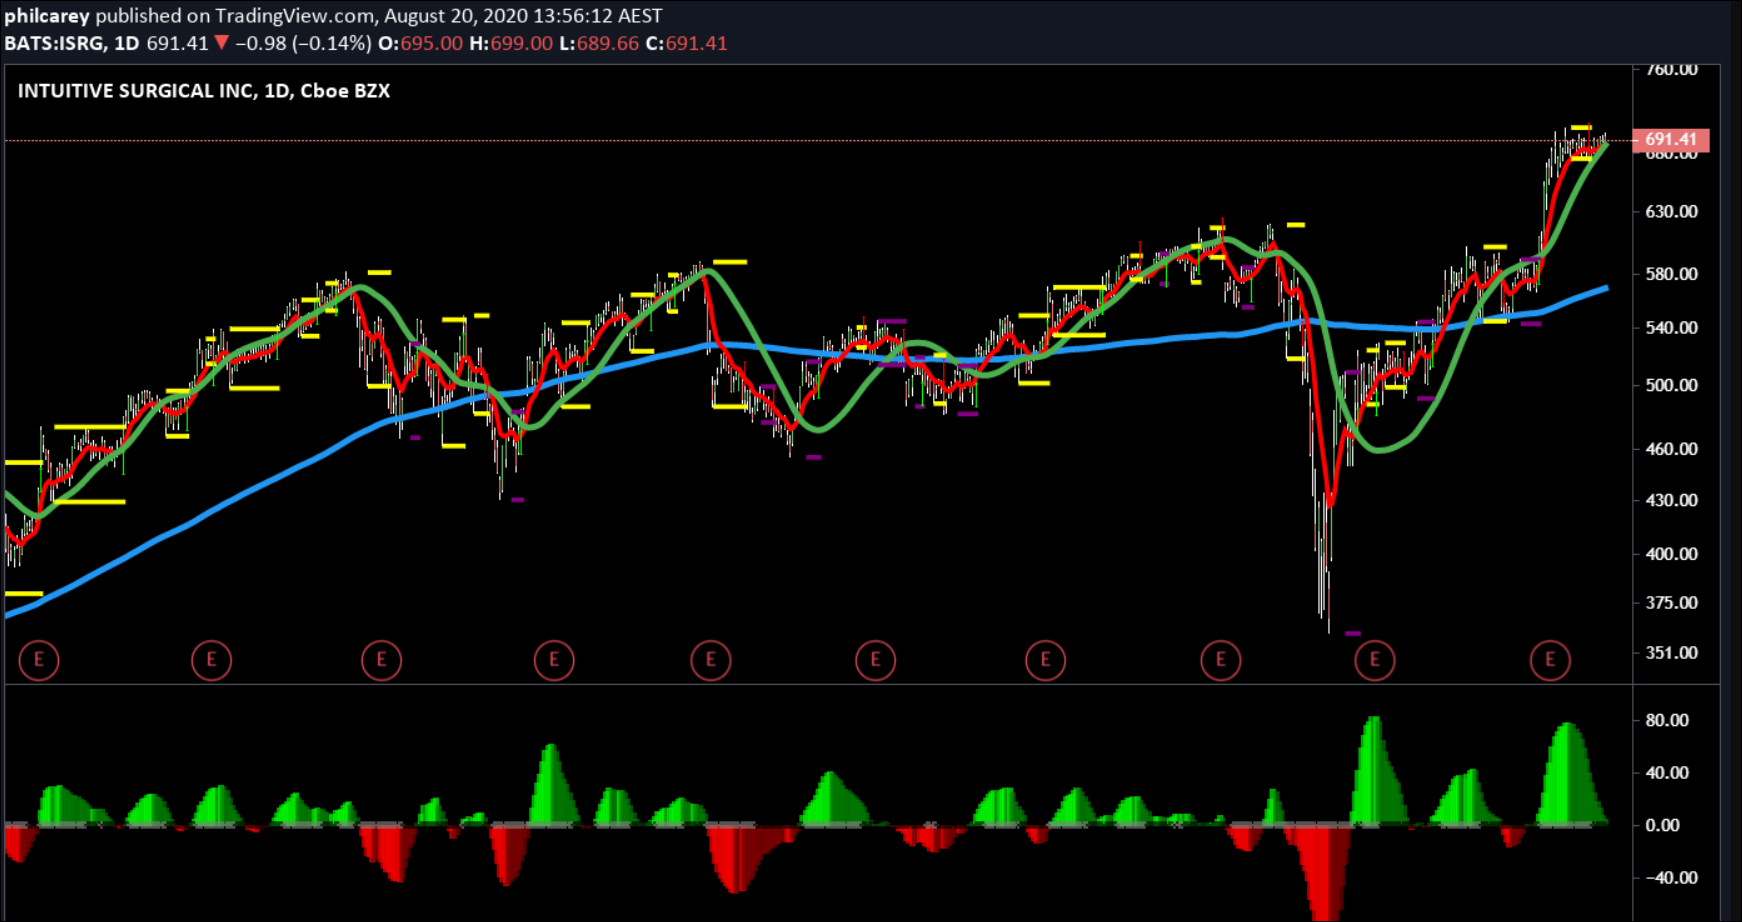Select the E earnings marker under the crash low

[1374, 660]
